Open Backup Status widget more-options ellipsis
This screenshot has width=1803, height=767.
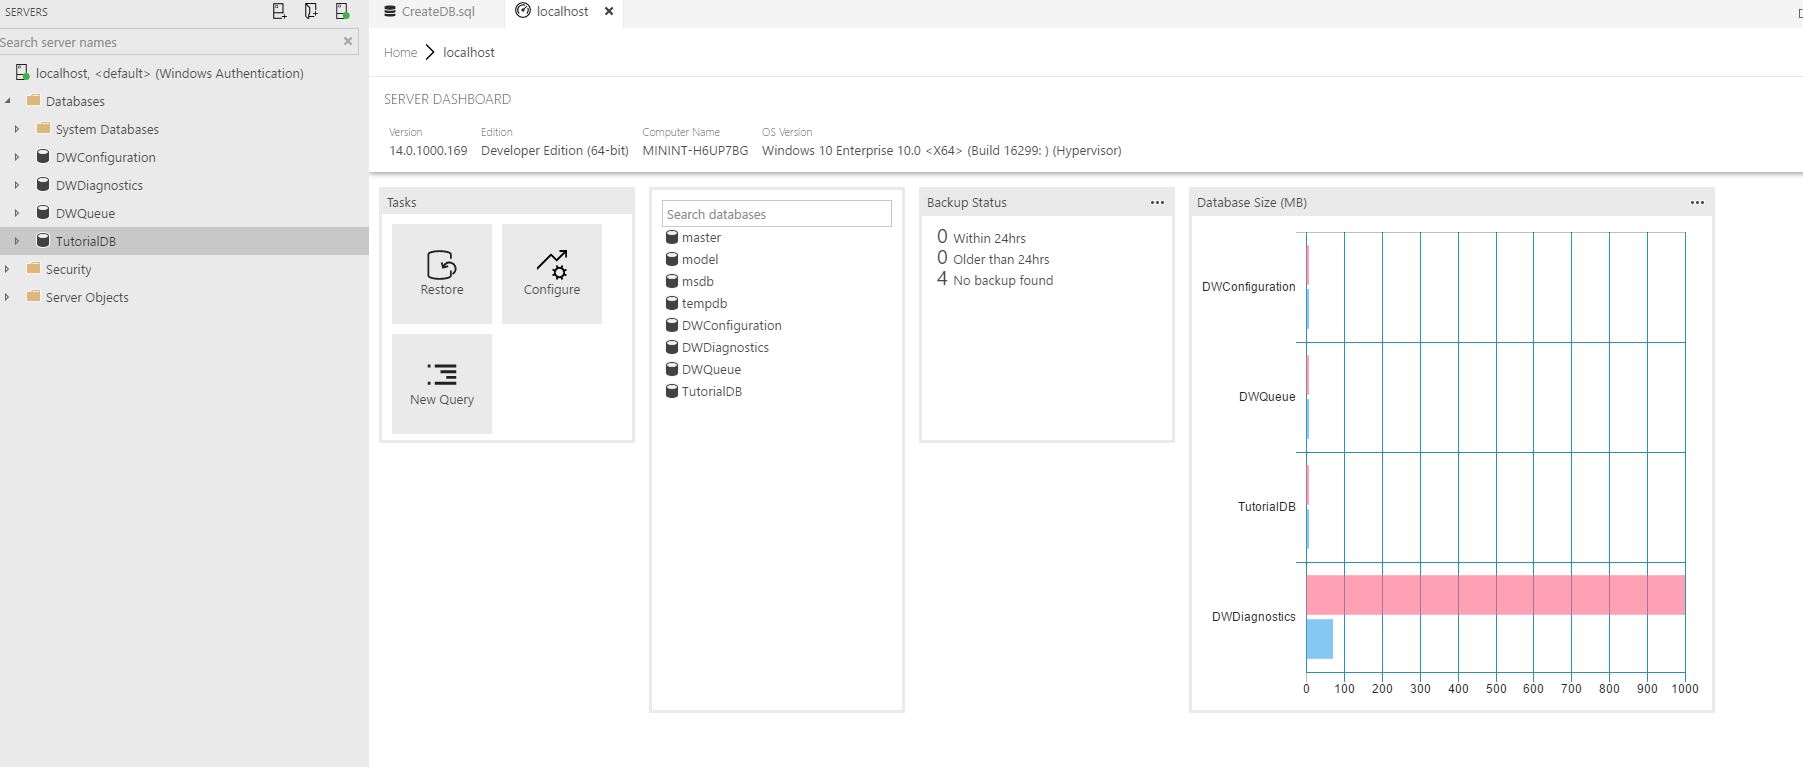click(1157, 202)
